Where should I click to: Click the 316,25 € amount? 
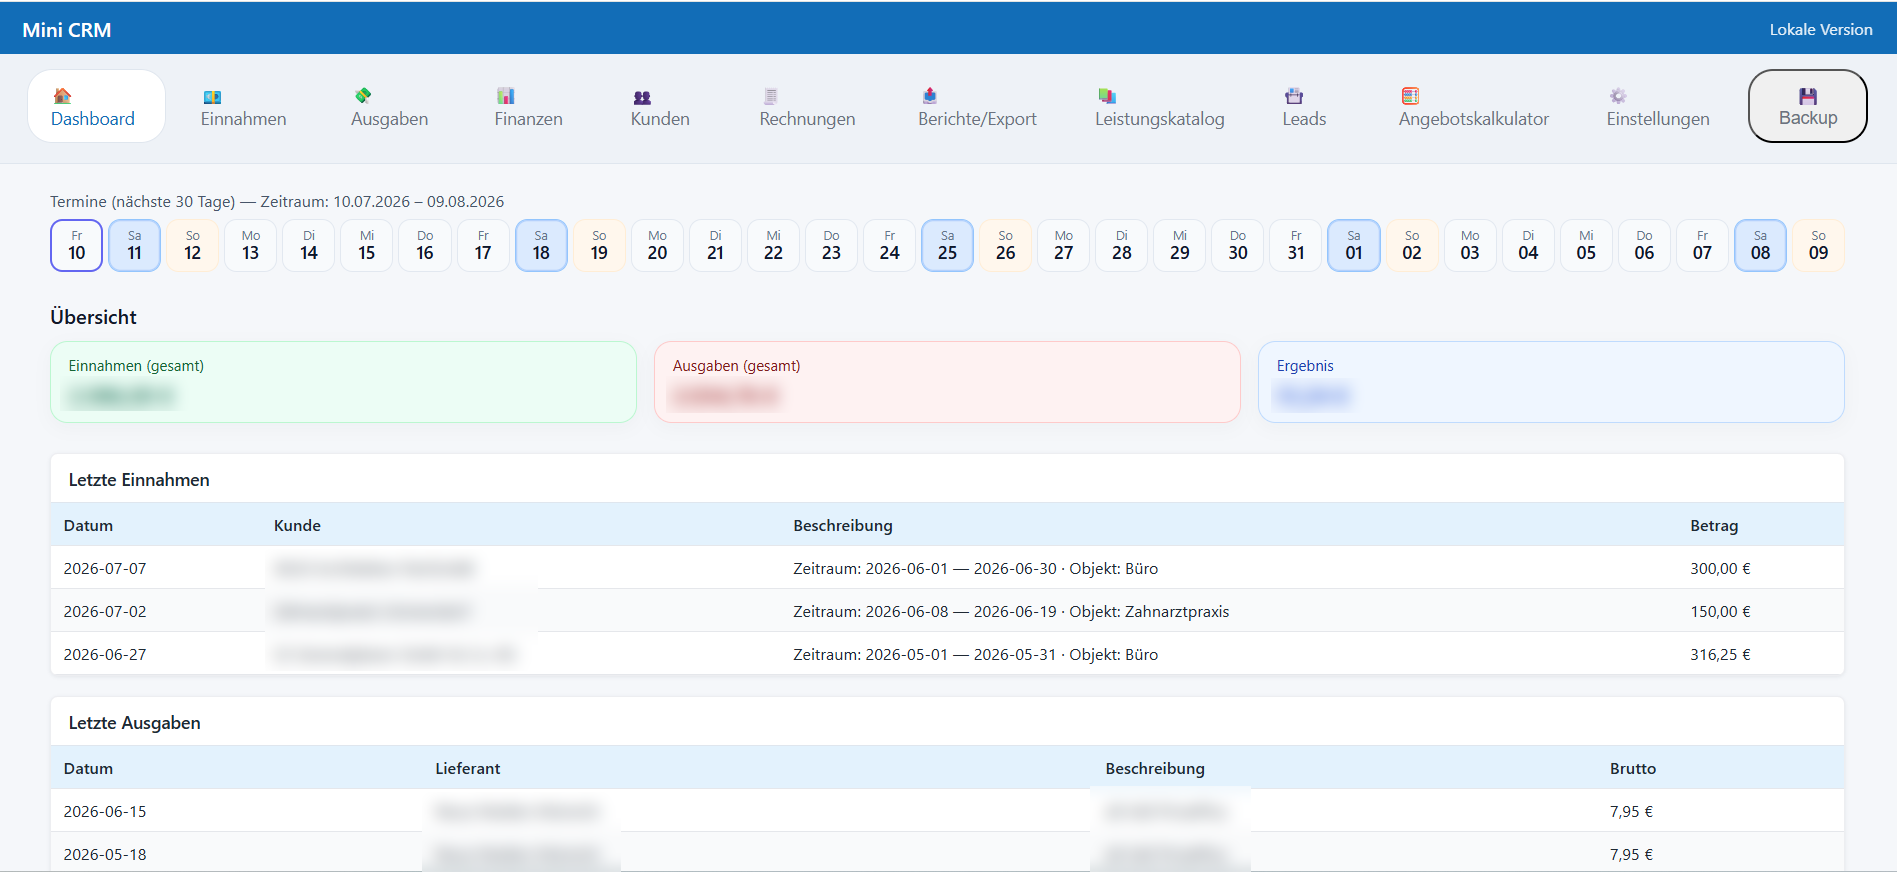(x=1720, y=654)
